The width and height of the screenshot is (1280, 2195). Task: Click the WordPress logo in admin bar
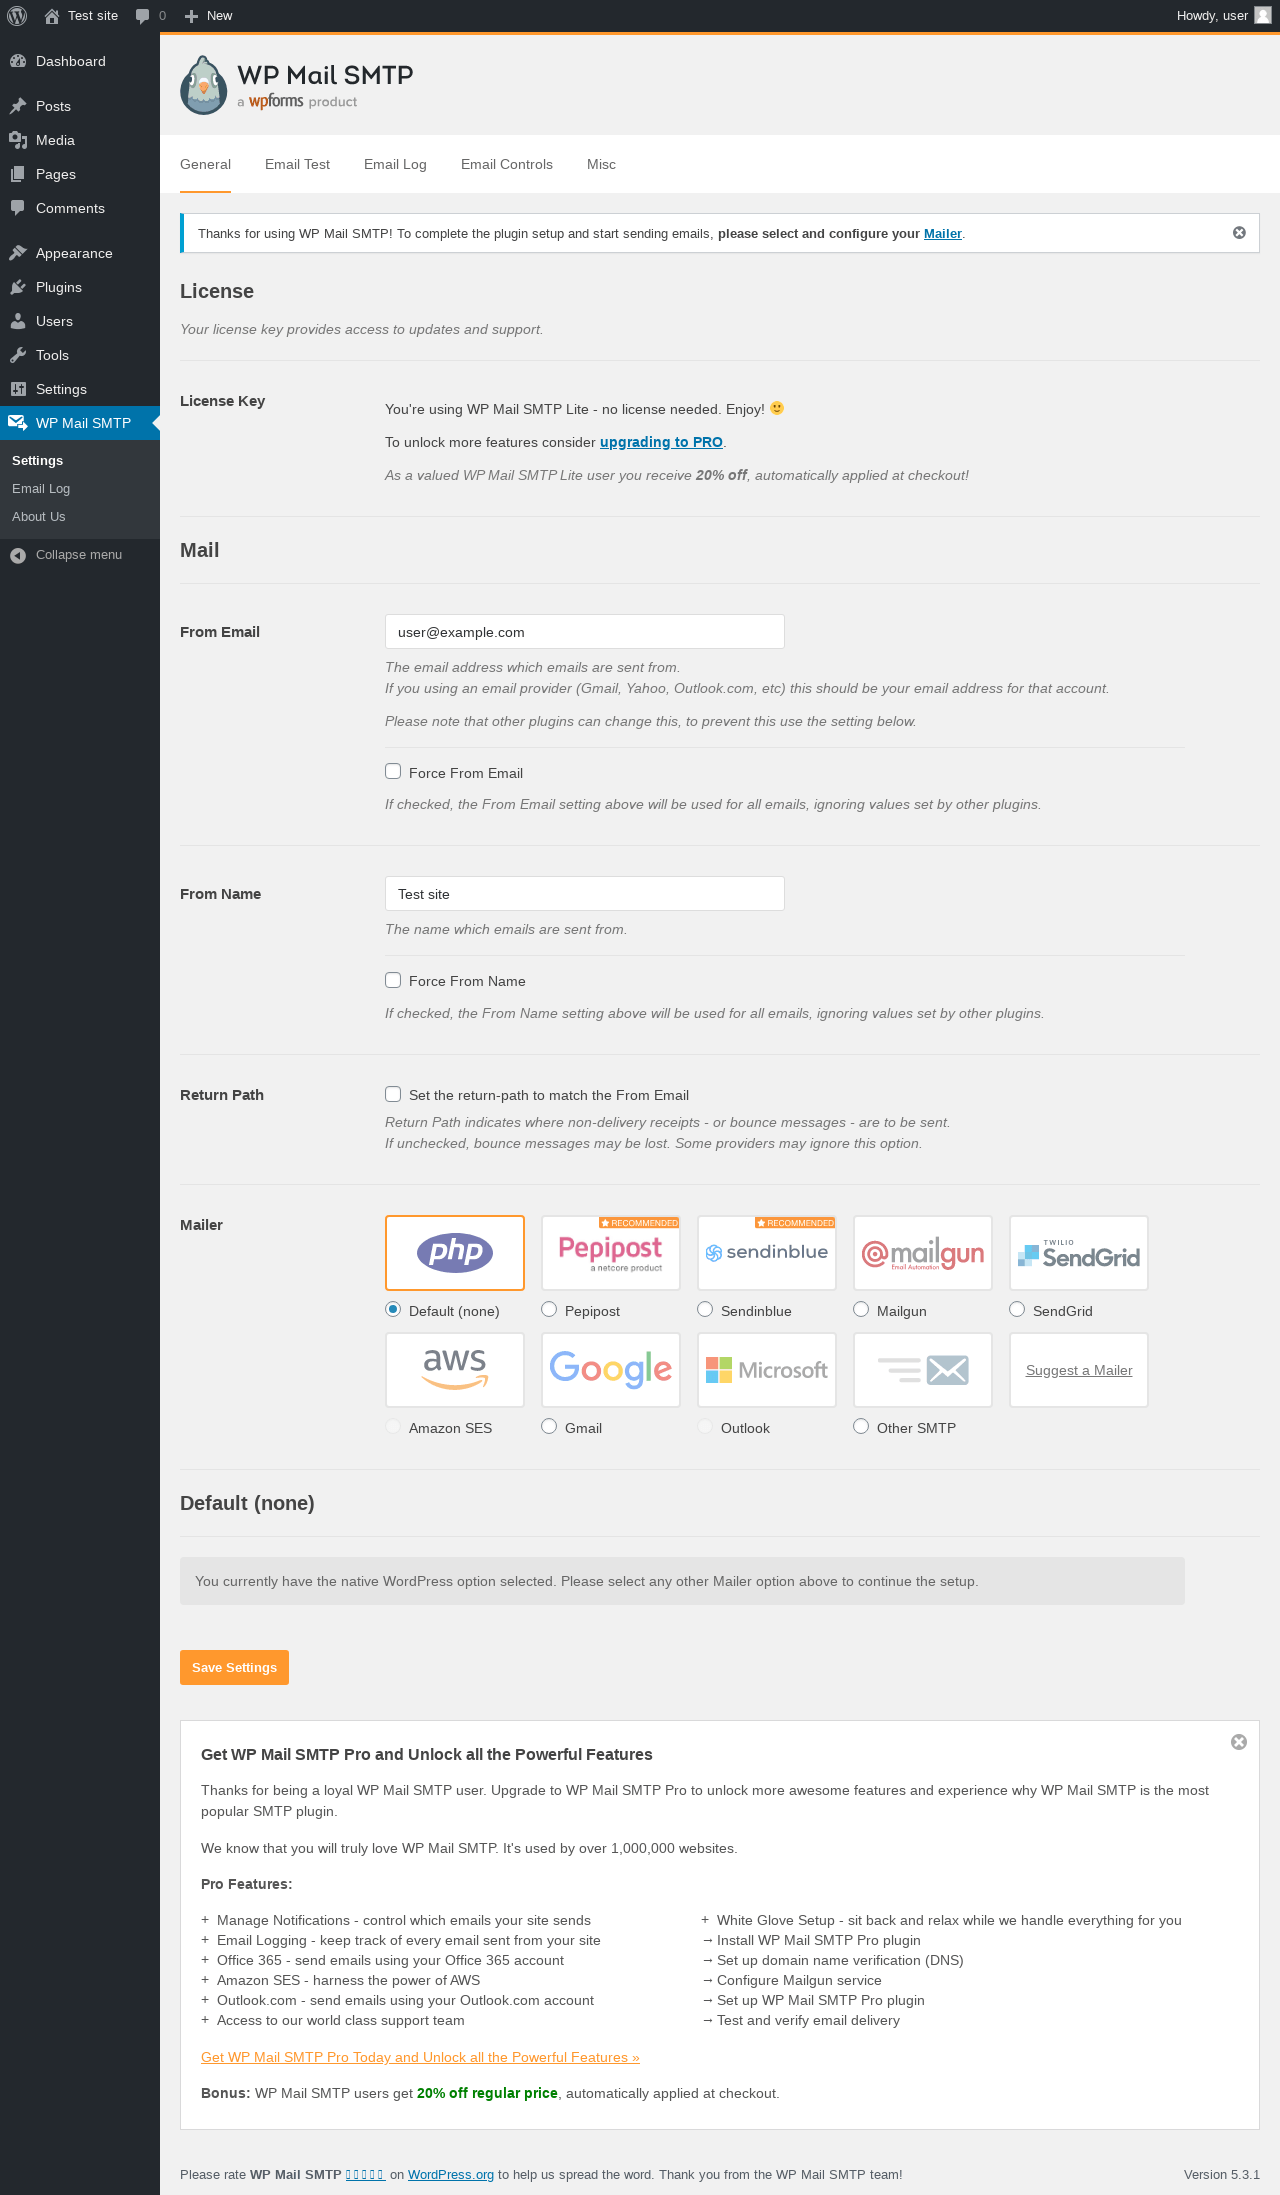coord(17,16)
